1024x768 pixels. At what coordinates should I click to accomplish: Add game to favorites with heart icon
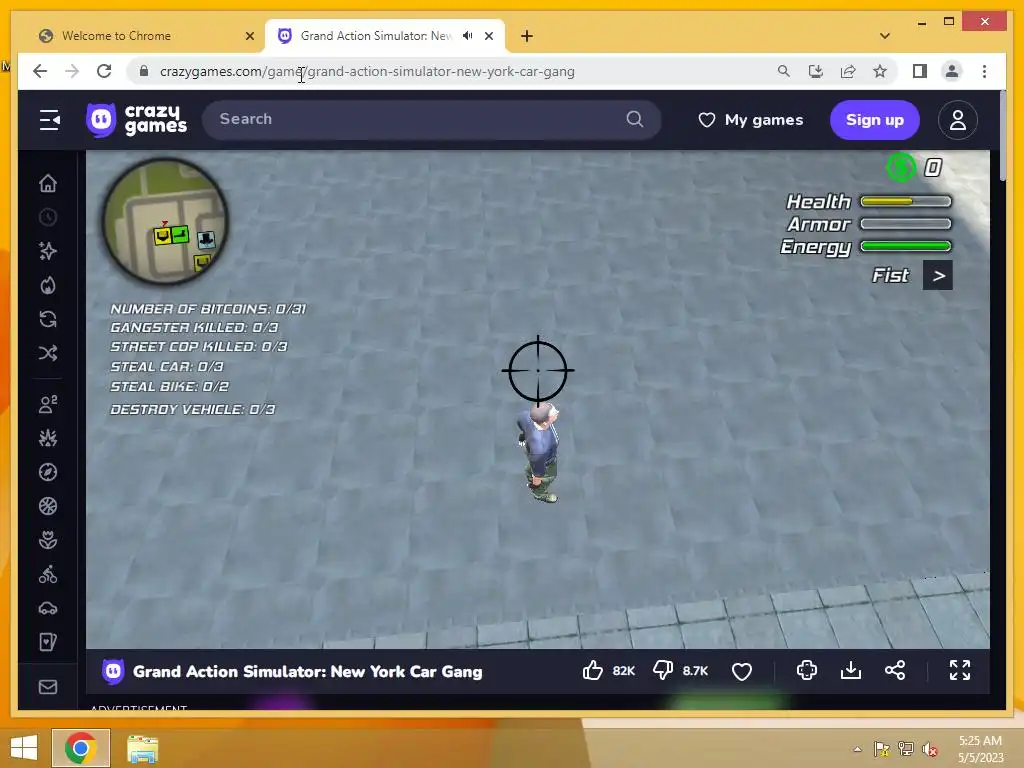pos(742,671)
